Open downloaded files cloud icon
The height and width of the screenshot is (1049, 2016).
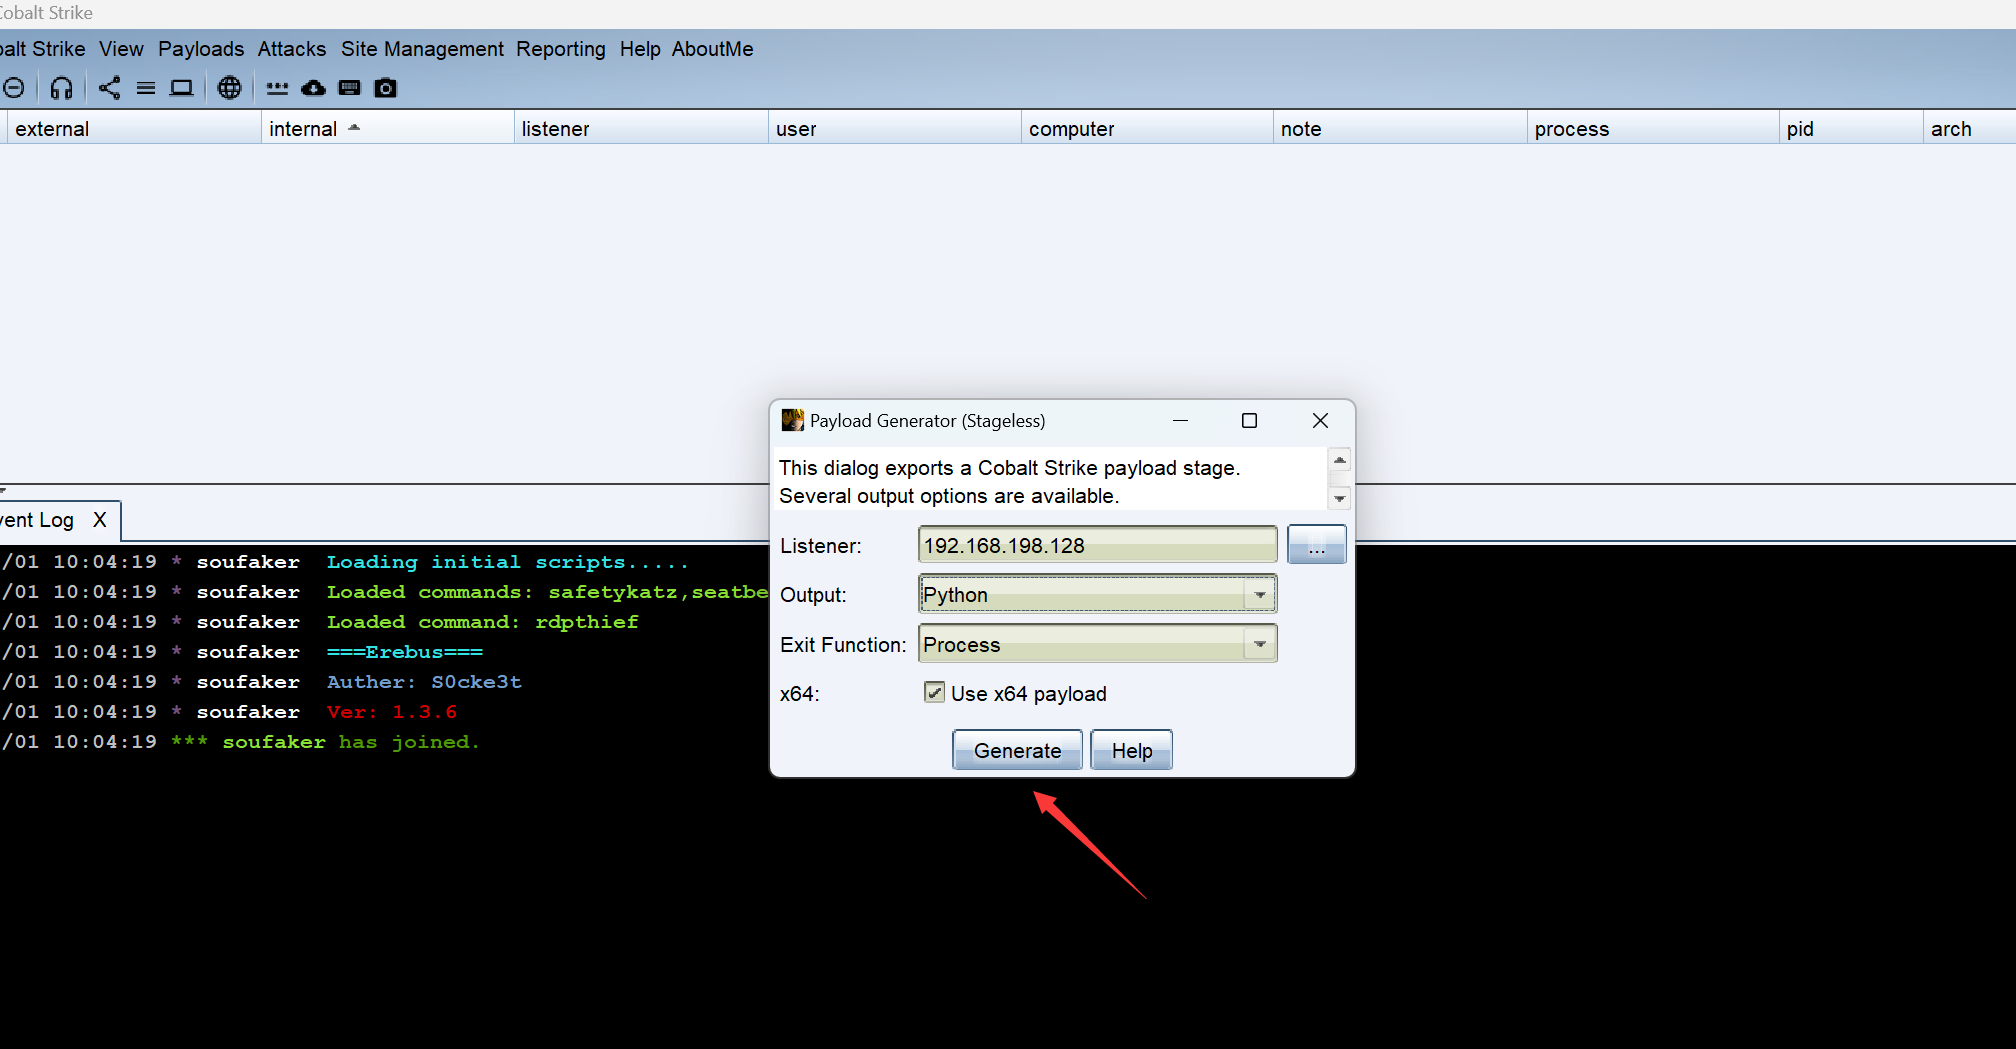[313, 88]
